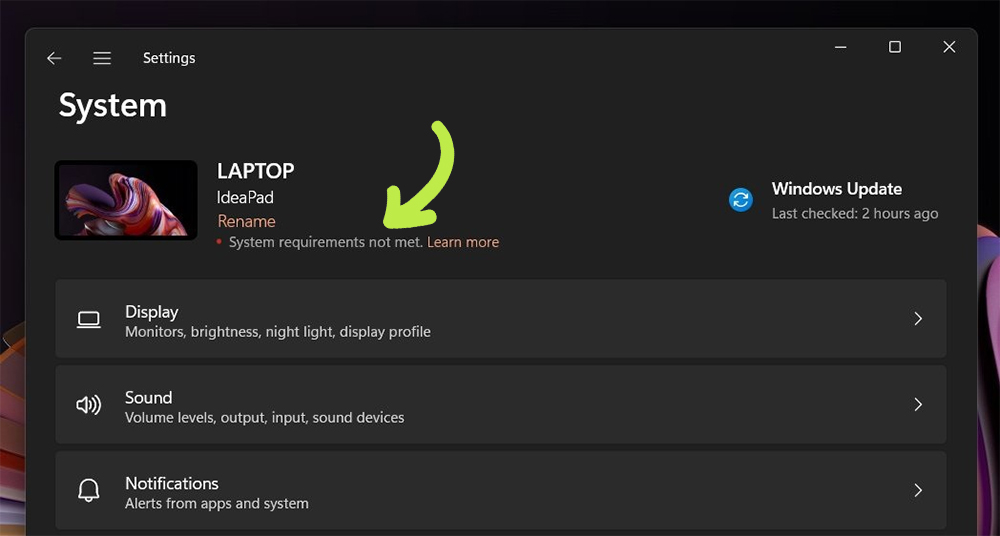
Task: Expand Sound settings chevron
Action: 918,405
